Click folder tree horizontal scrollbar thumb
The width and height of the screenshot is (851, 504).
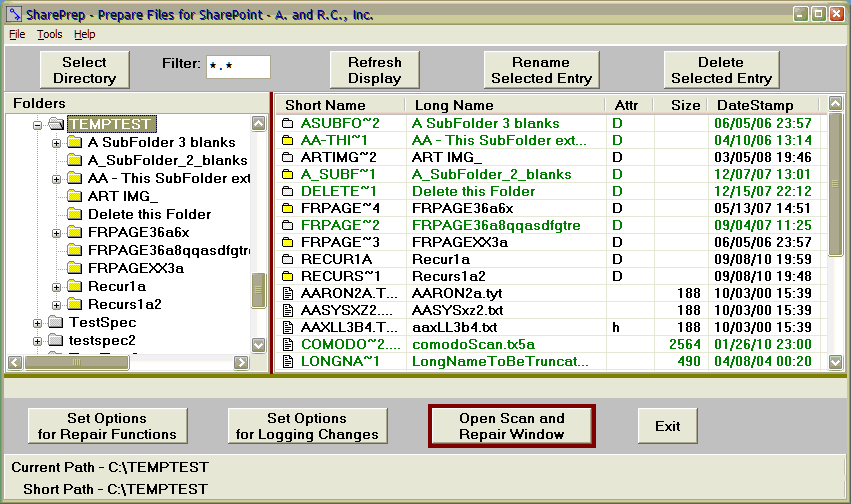[77, 362]
